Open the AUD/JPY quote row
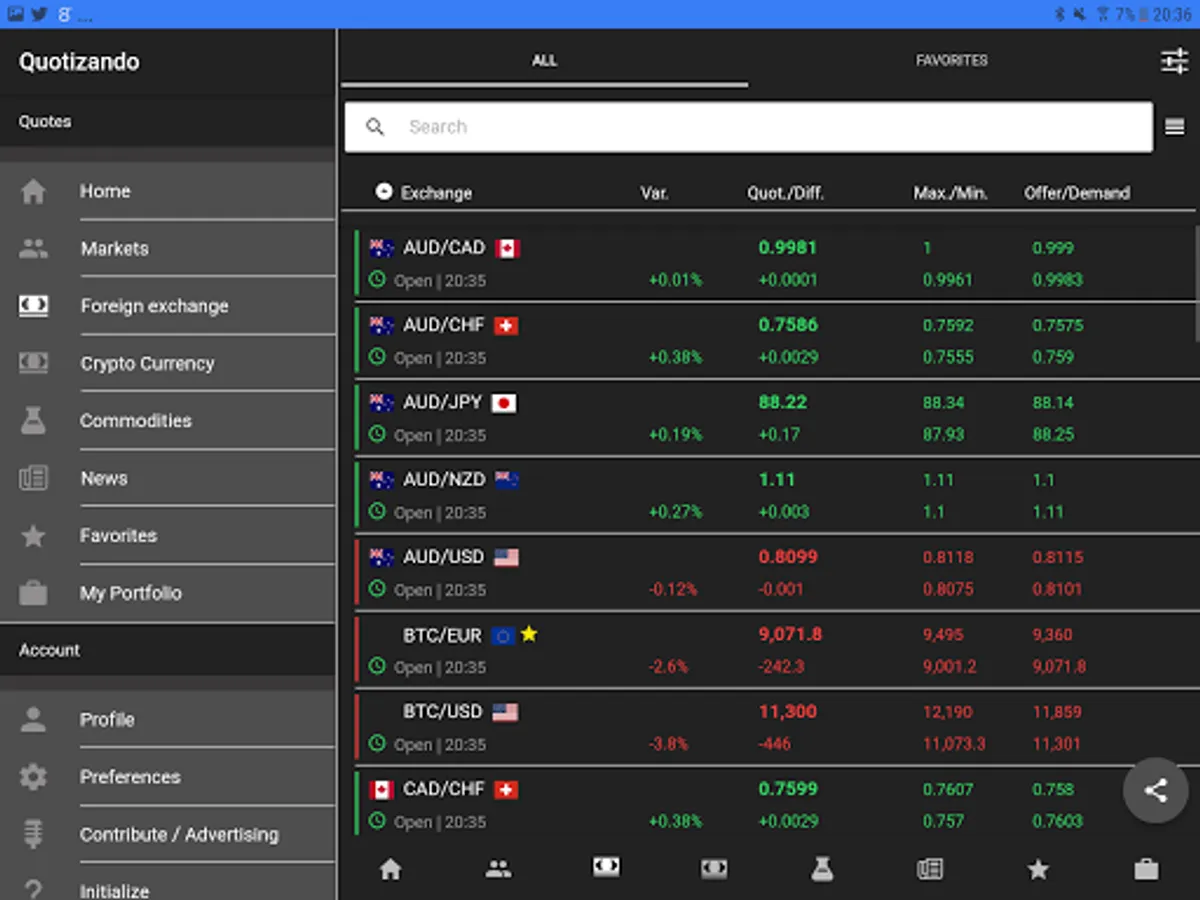This screenshot has height=900, width=1200. click(x=775, y=418)
